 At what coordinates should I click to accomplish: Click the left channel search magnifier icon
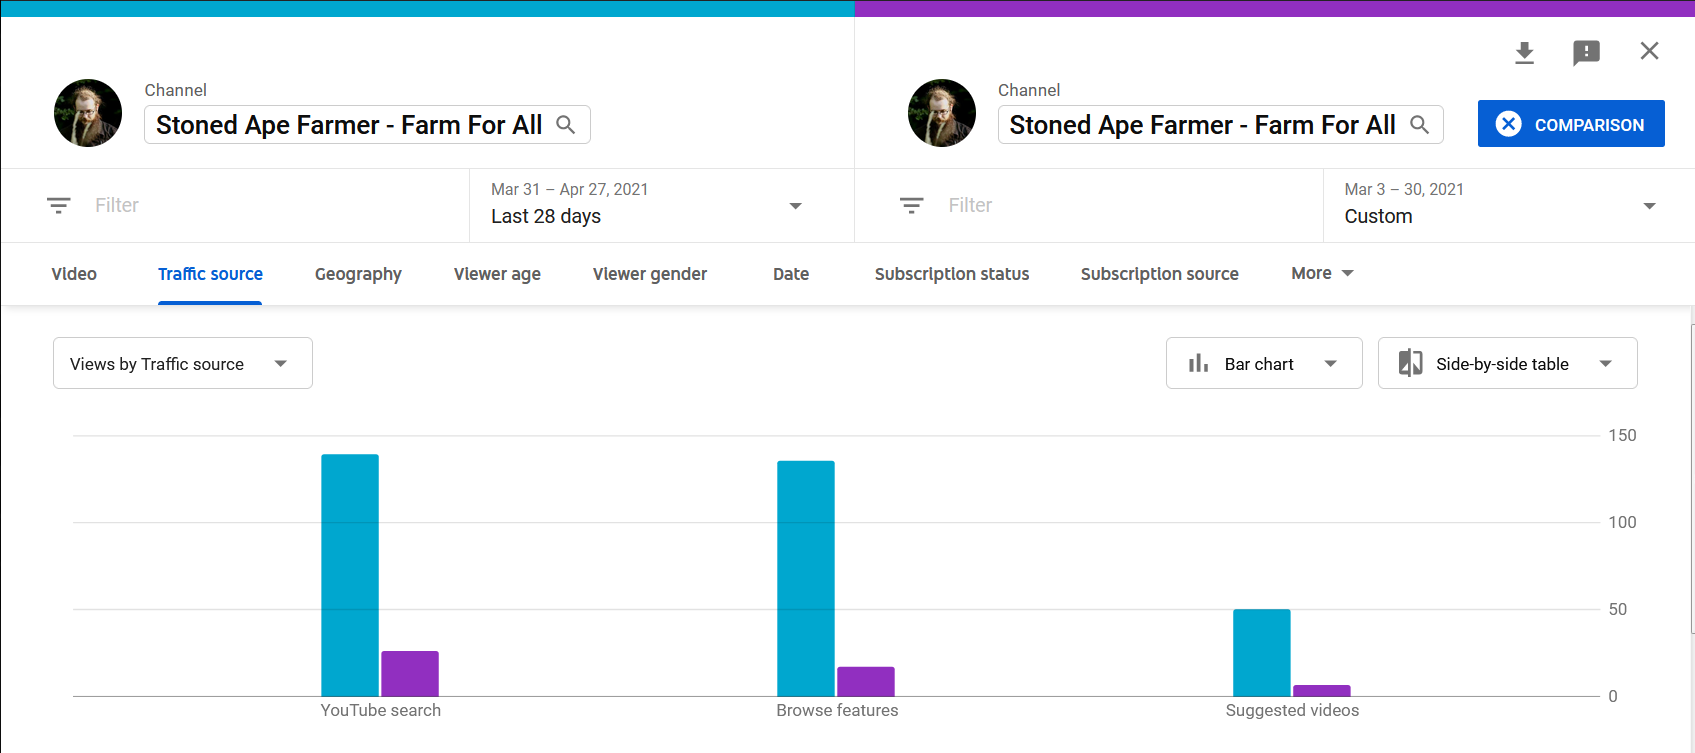tap(565, 125)
